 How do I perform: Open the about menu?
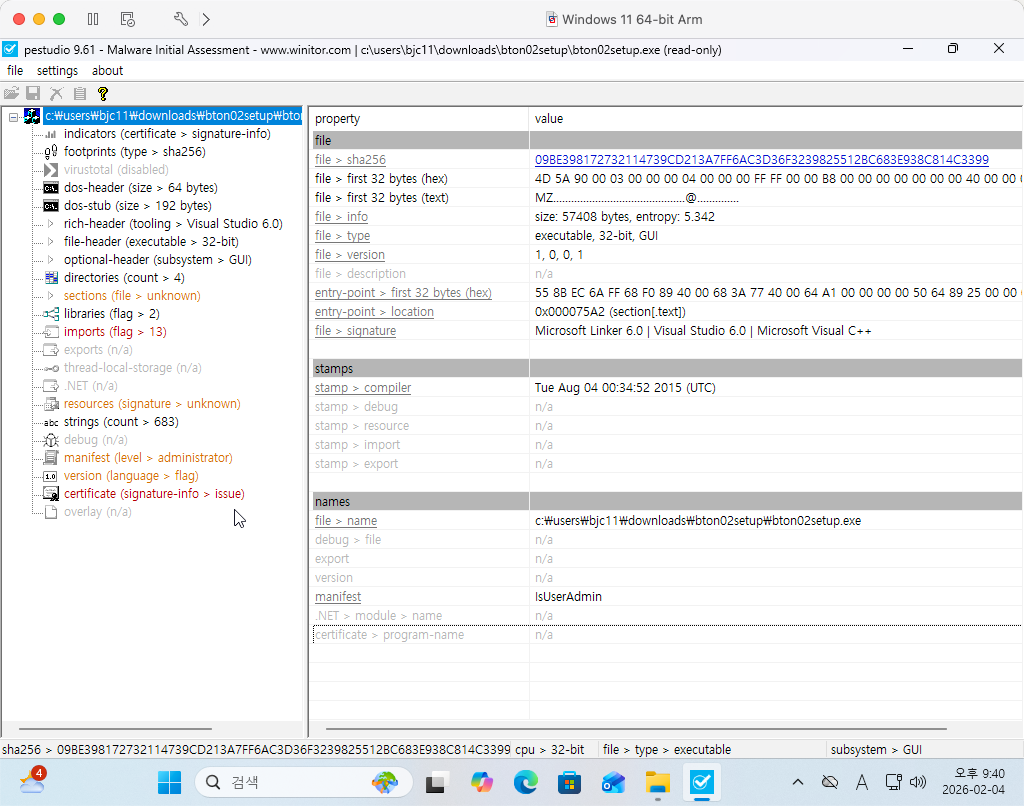107,71
